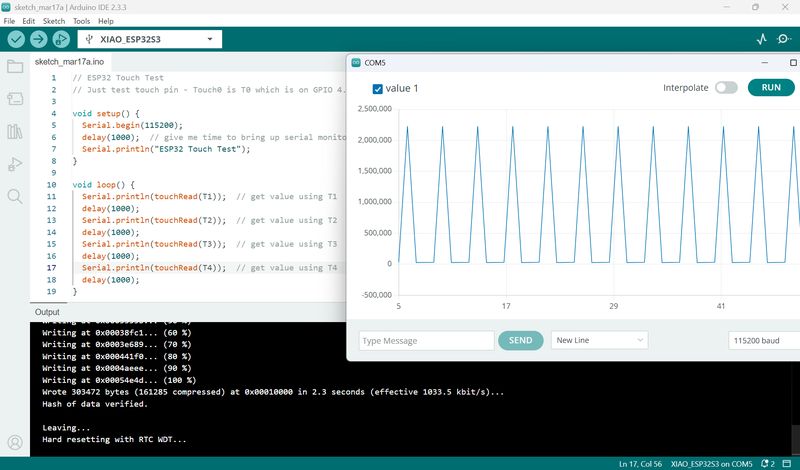Click the Verify sketch checkmark button
Viewport: 800px width, 470px height.
point(16,39)
